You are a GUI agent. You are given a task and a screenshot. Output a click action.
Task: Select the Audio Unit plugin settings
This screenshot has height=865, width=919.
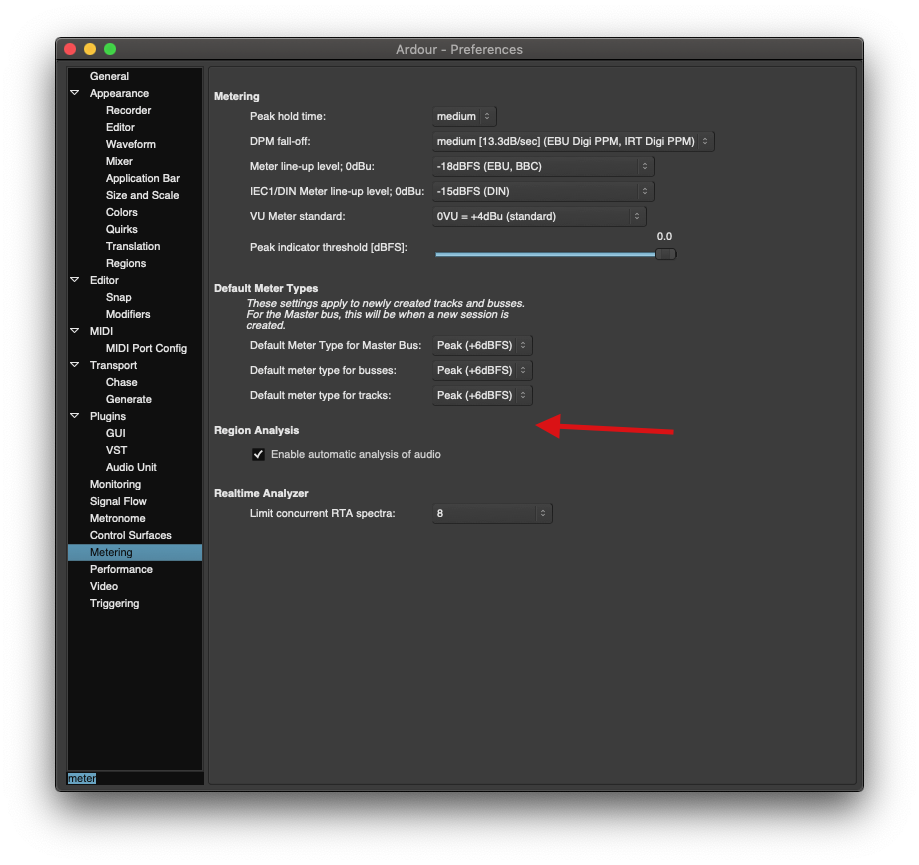131,467
